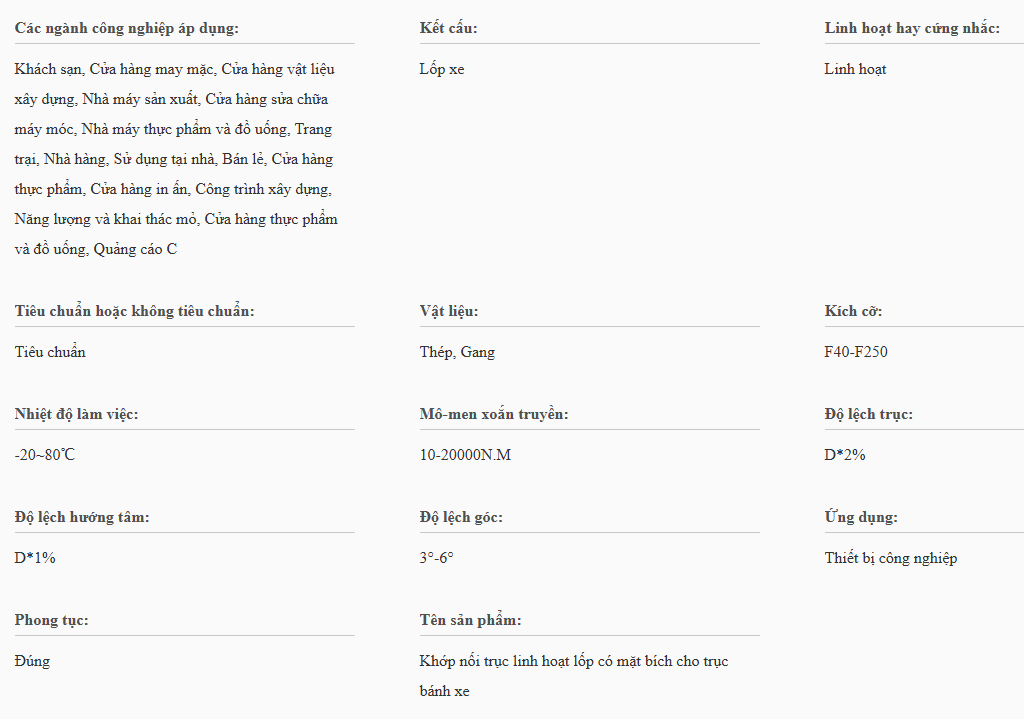Screen dimensions: 1024x719
Task: Click the 'Mô-men xoắn truyền:' heading
Action: 494,414
